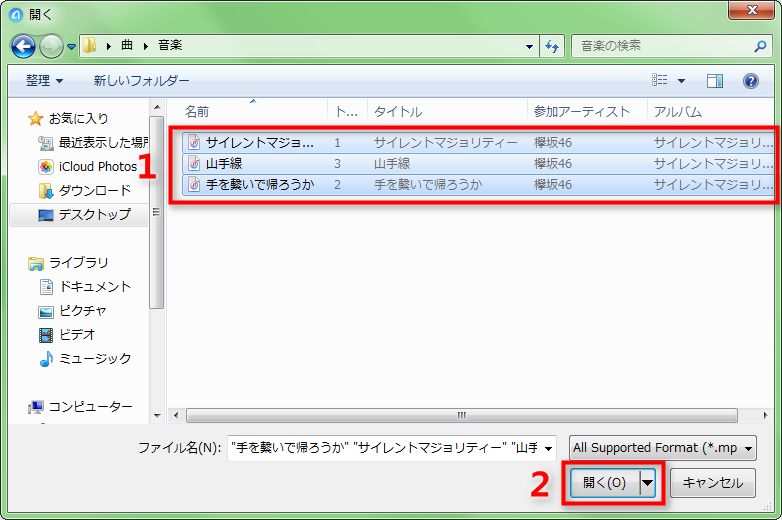Toggle the preview pane icon
The height and width of the screenshot is (520, 782).
(x=715, y=81)
